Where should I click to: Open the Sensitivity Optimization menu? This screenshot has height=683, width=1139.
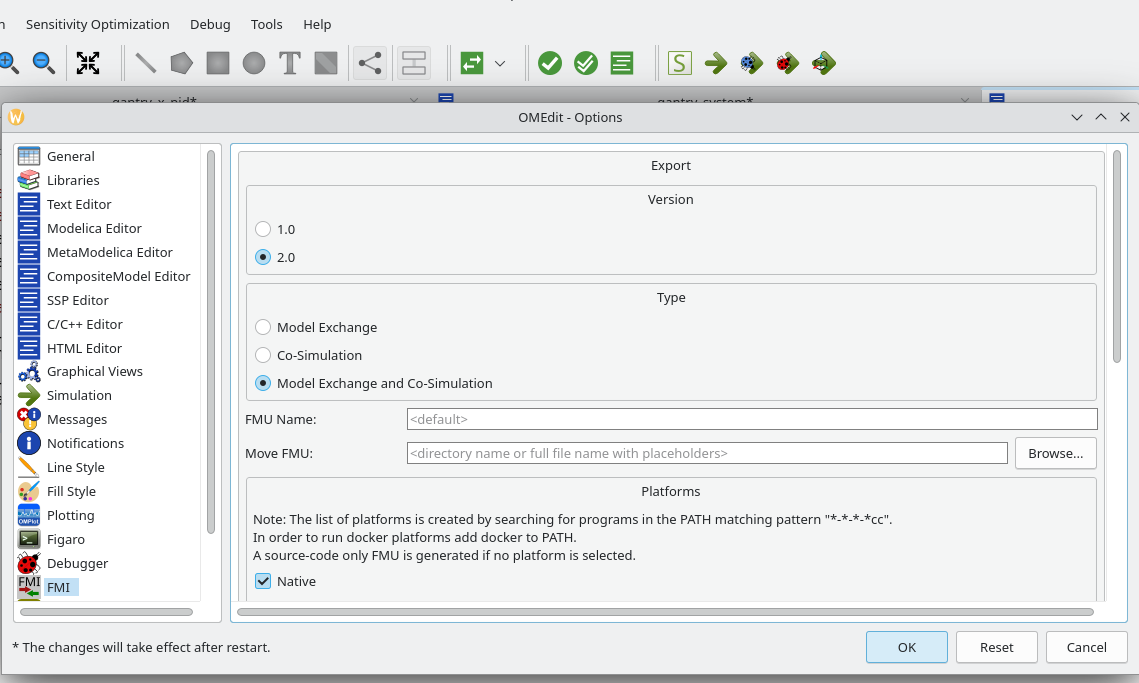97,24
